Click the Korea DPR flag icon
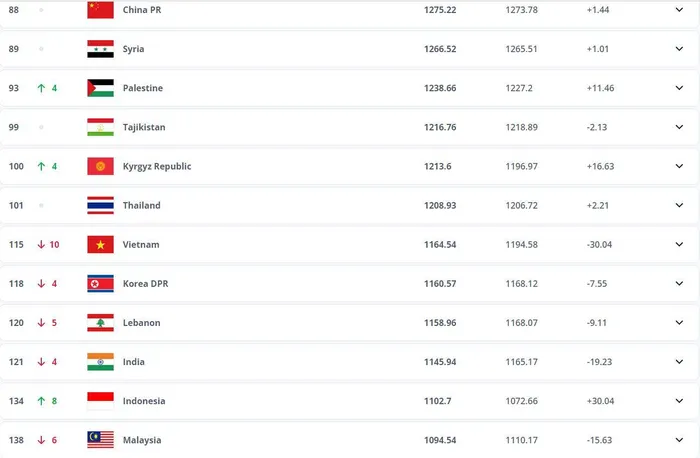 click(x=100, y=283)
